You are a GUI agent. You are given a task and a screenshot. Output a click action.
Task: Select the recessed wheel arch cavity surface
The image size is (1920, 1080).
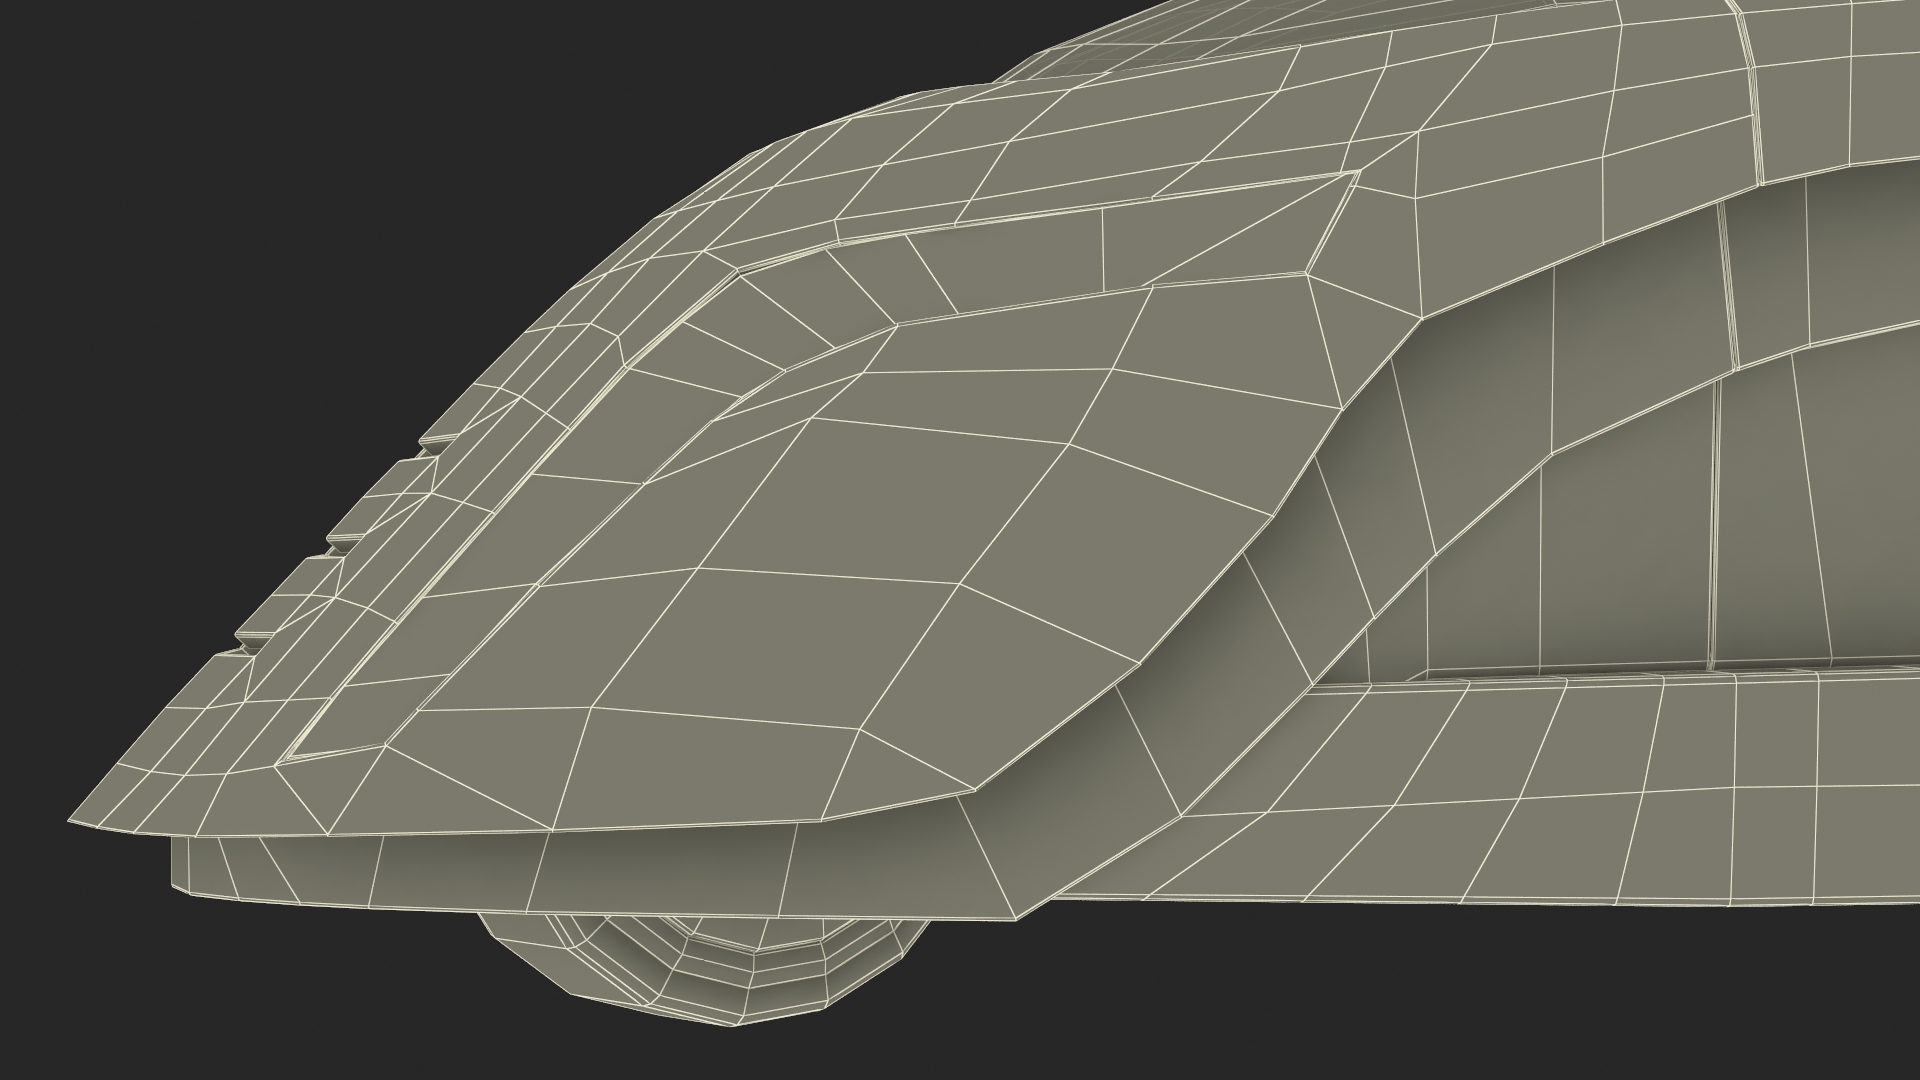coord(1600,560)
